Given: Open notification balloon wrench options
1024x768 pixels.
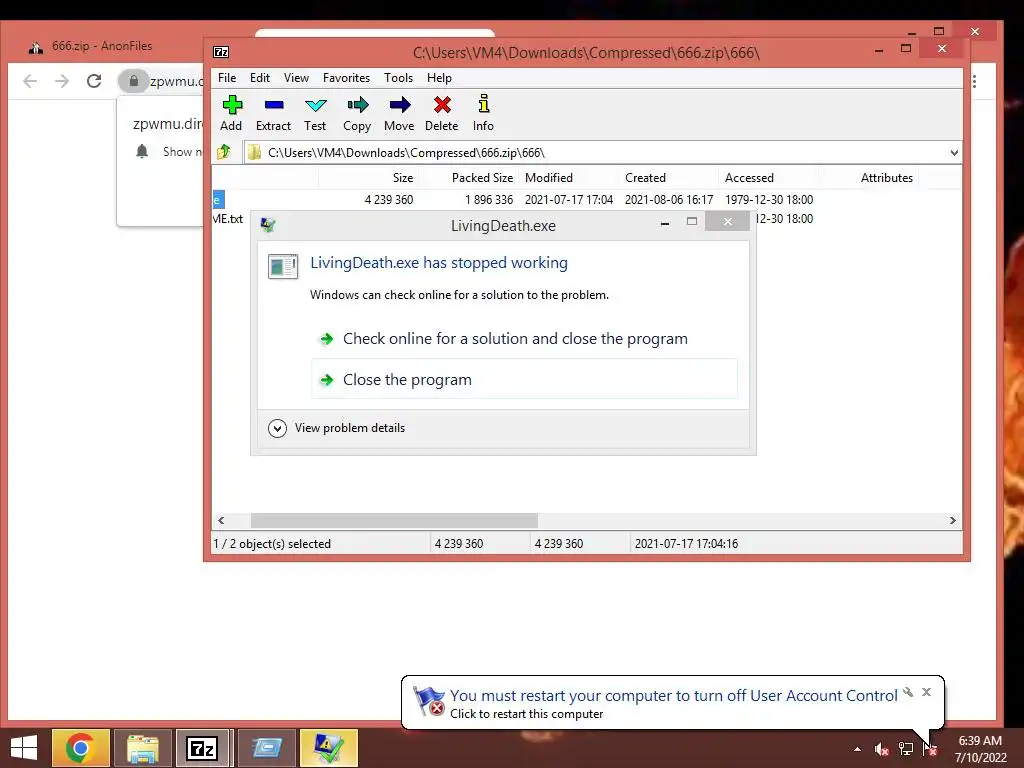Looking at the screenshot, I should (908, 692).
